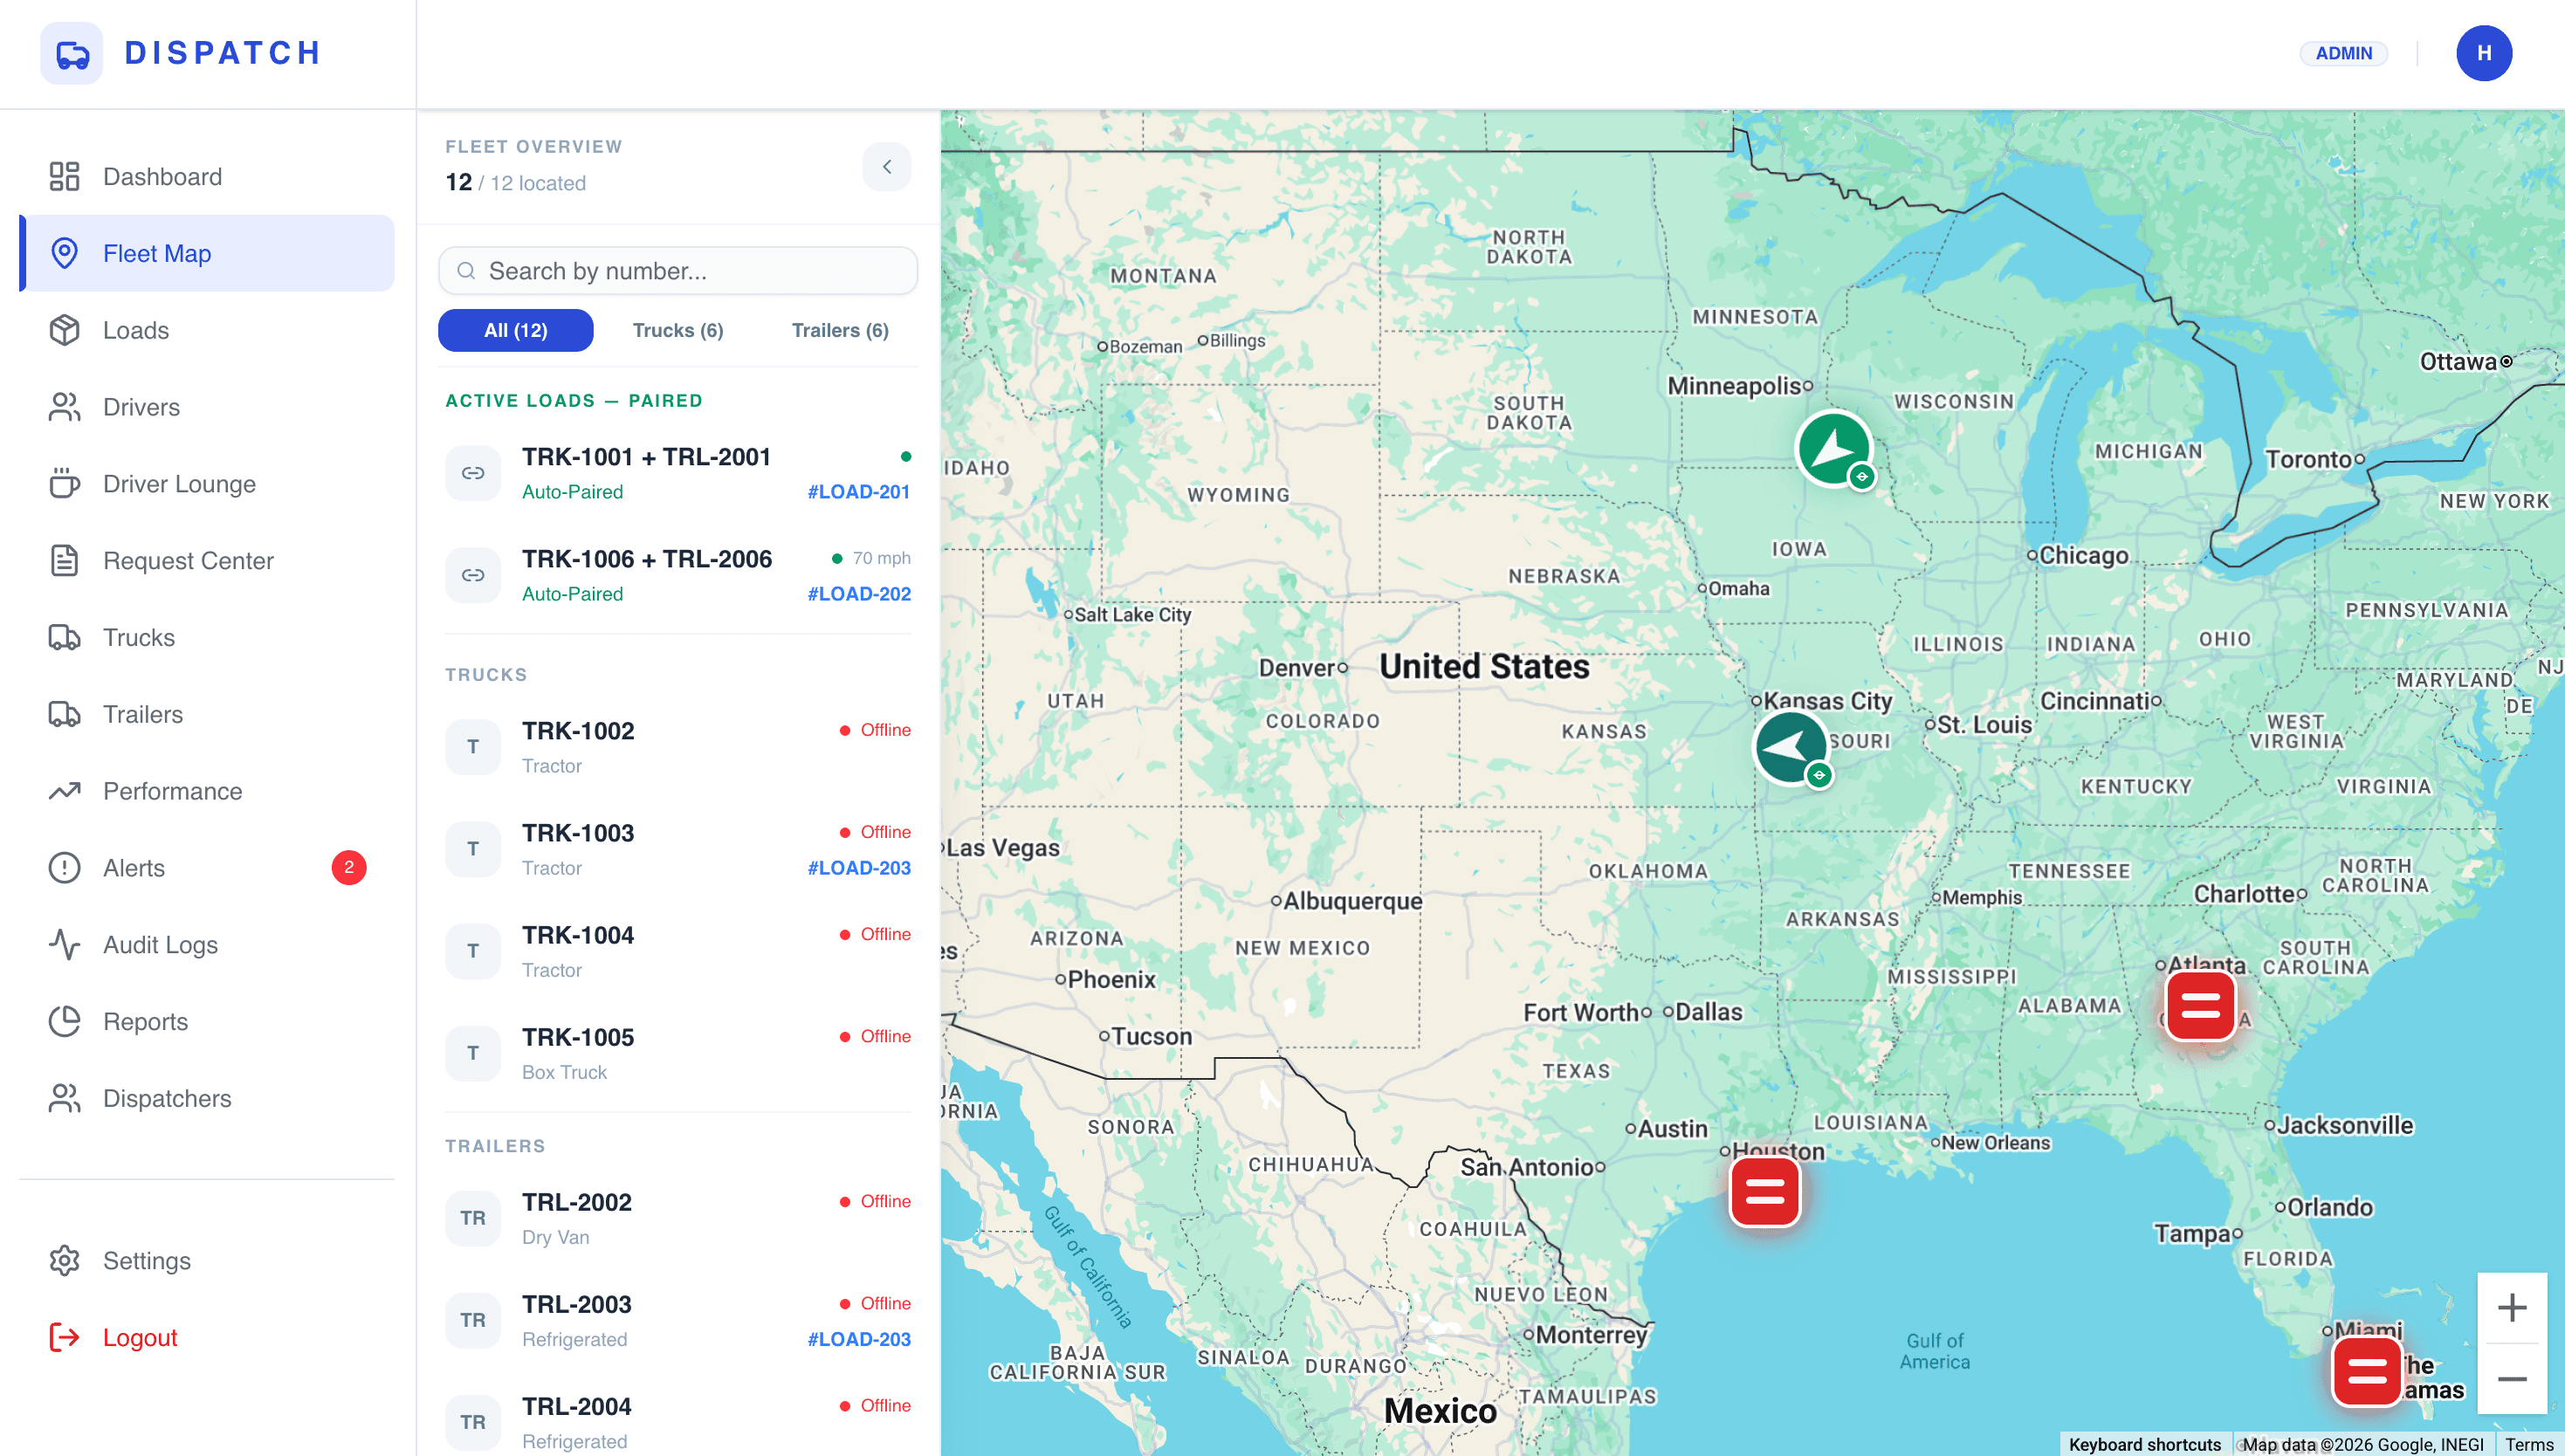
Task: Click the Auto-Paired label under TRK-1001
Action: tap(572, 492)
